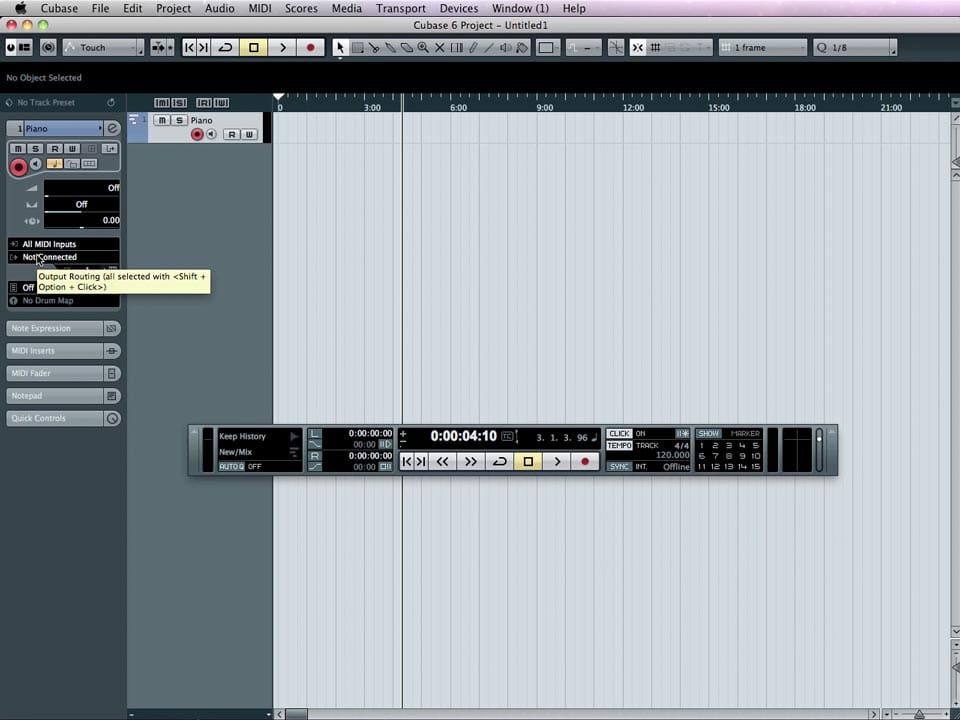Screen dimensions: 960x720
Task: Select the Split scissors tool
Action: pyautogui.click(x=374, y=48)
